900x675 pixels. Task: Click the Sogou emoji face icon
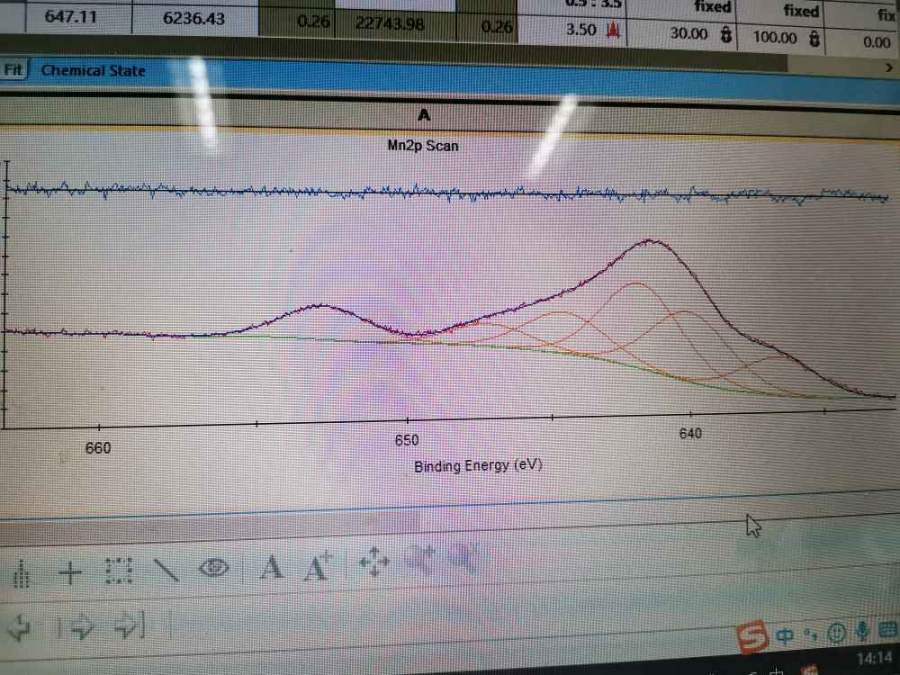(x=837, y=633)
